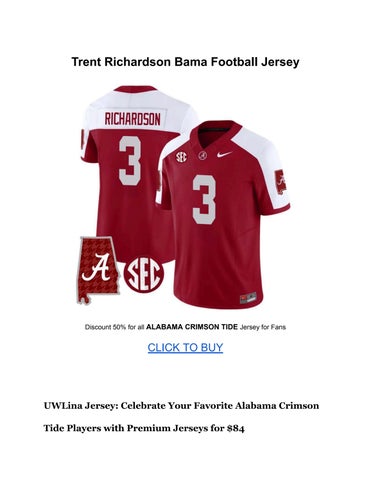Click the Tide Players with Premium Jerseys line
Screen dimensions: 371x480
pyautogui.click(x=144, y=428)
